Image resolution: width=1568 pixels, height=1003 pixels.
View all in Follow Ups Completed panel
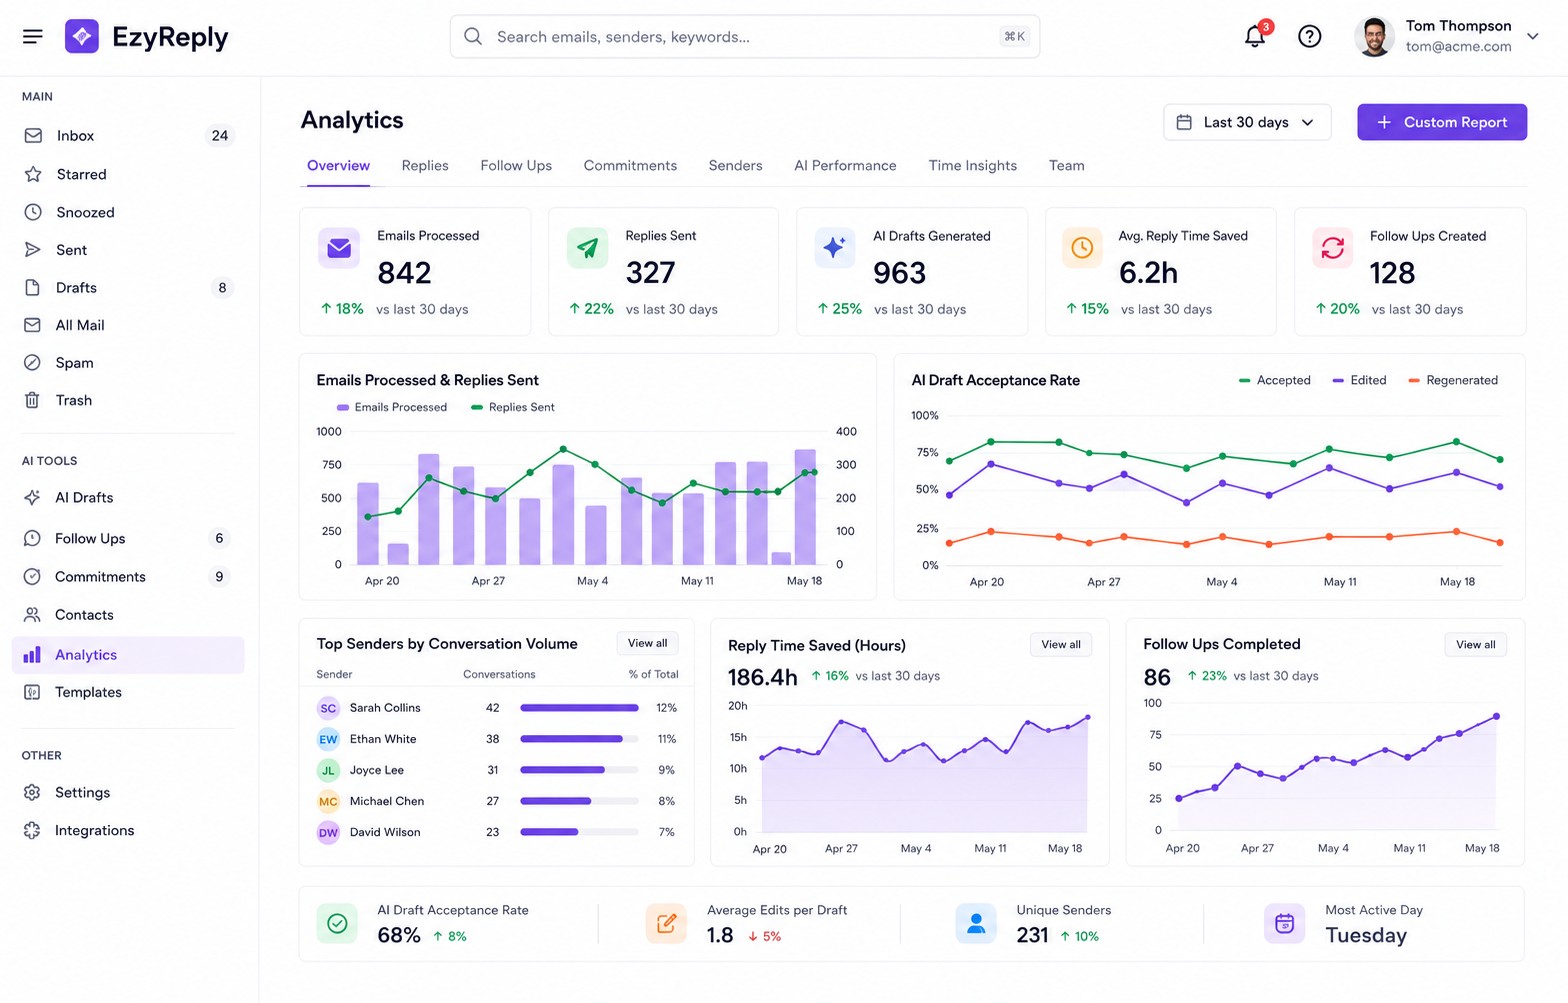(1476, 645)
